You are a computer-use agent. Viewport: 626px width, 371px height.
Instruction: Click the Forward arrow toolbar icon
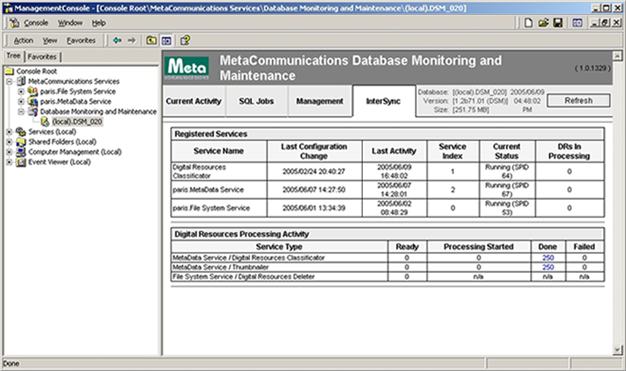click(131, 40)
